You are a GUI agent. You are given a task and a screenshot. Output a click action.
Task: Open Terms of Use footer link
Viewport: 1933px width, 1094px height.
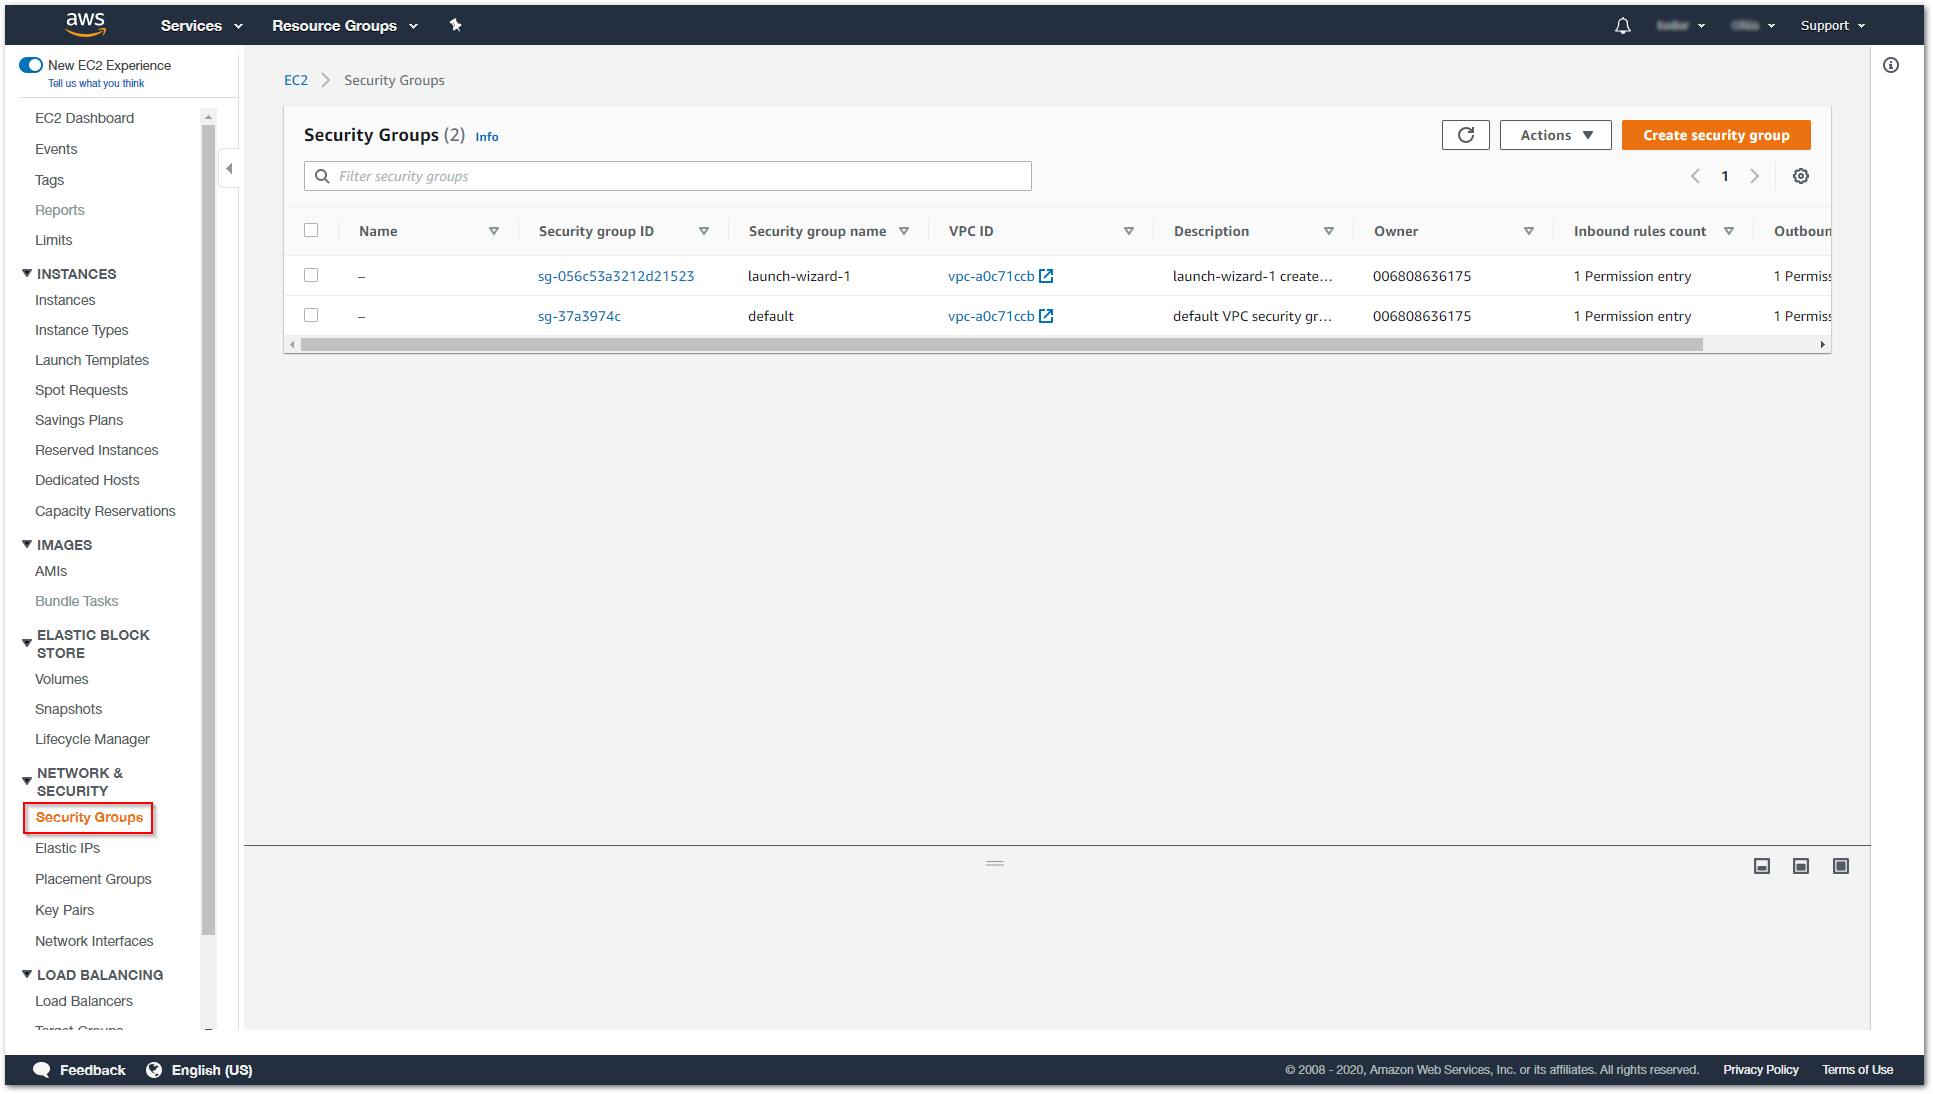[x=1857, y=1070]
